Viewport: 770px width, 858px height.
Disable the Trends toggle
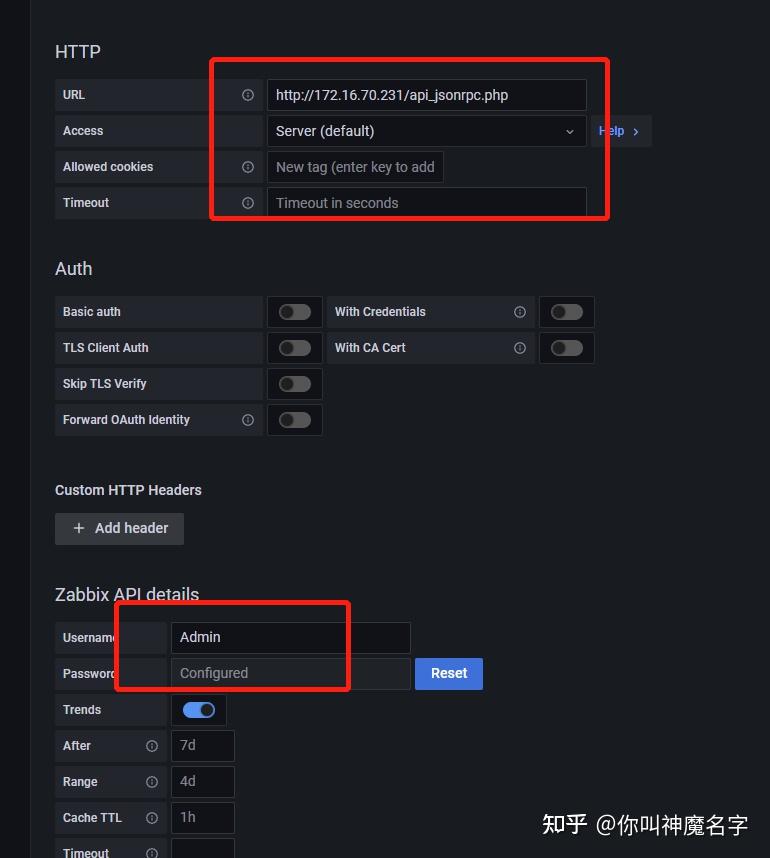coord(199,710)
